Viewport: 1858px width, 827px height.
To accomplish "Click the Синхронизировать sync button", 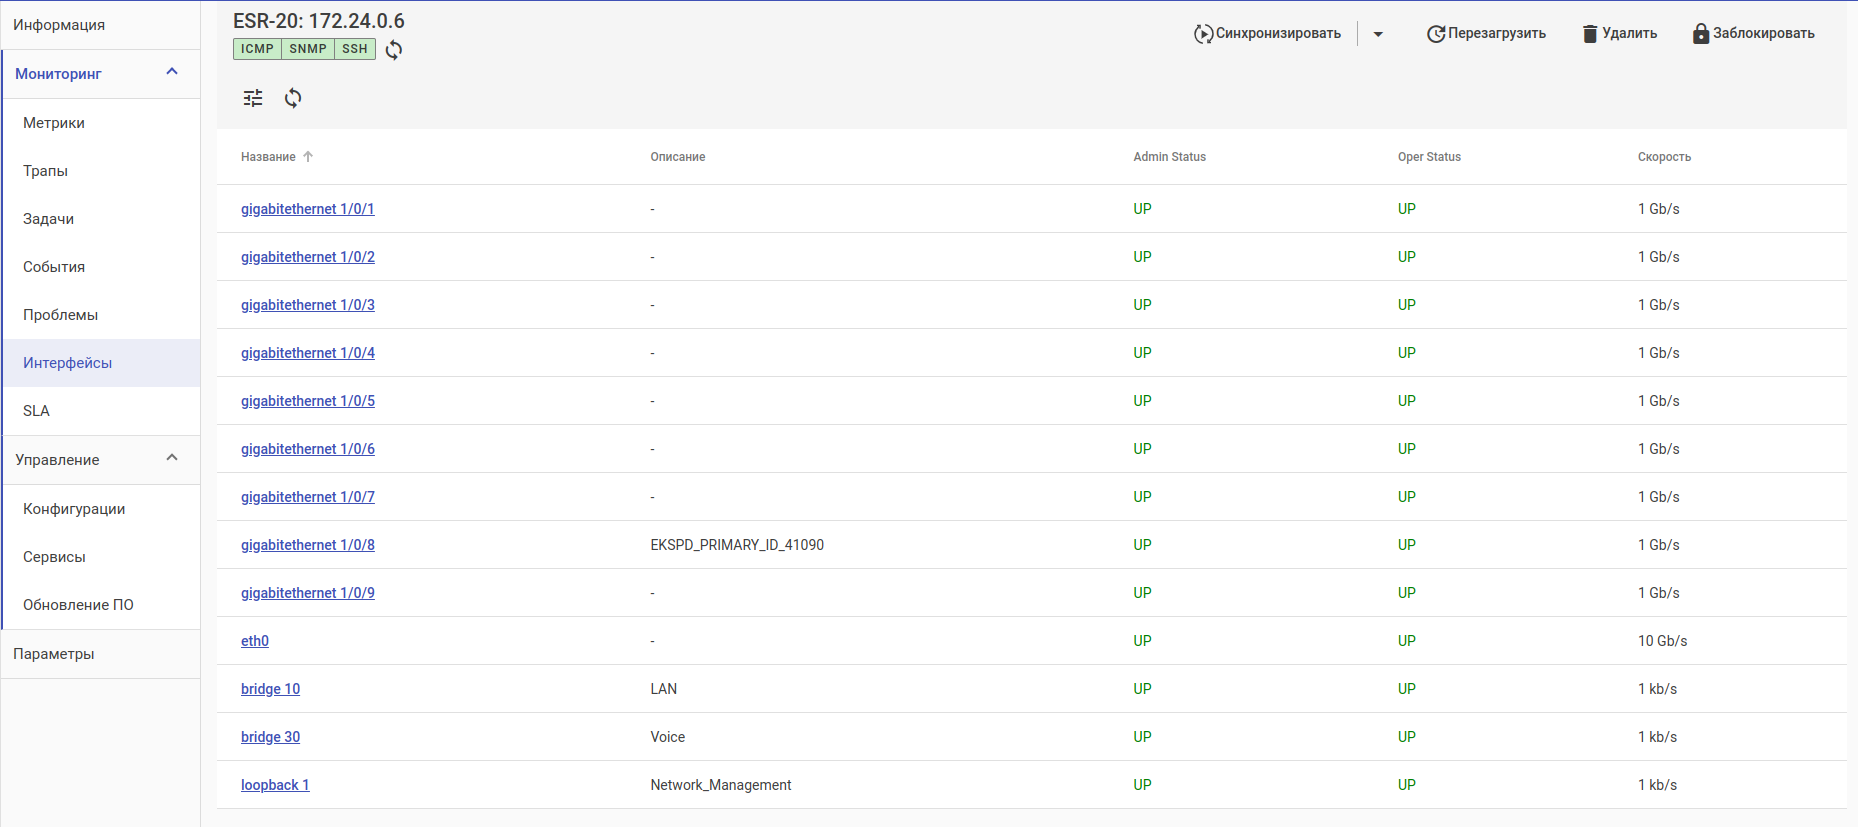I will (x=1267, y=34).
